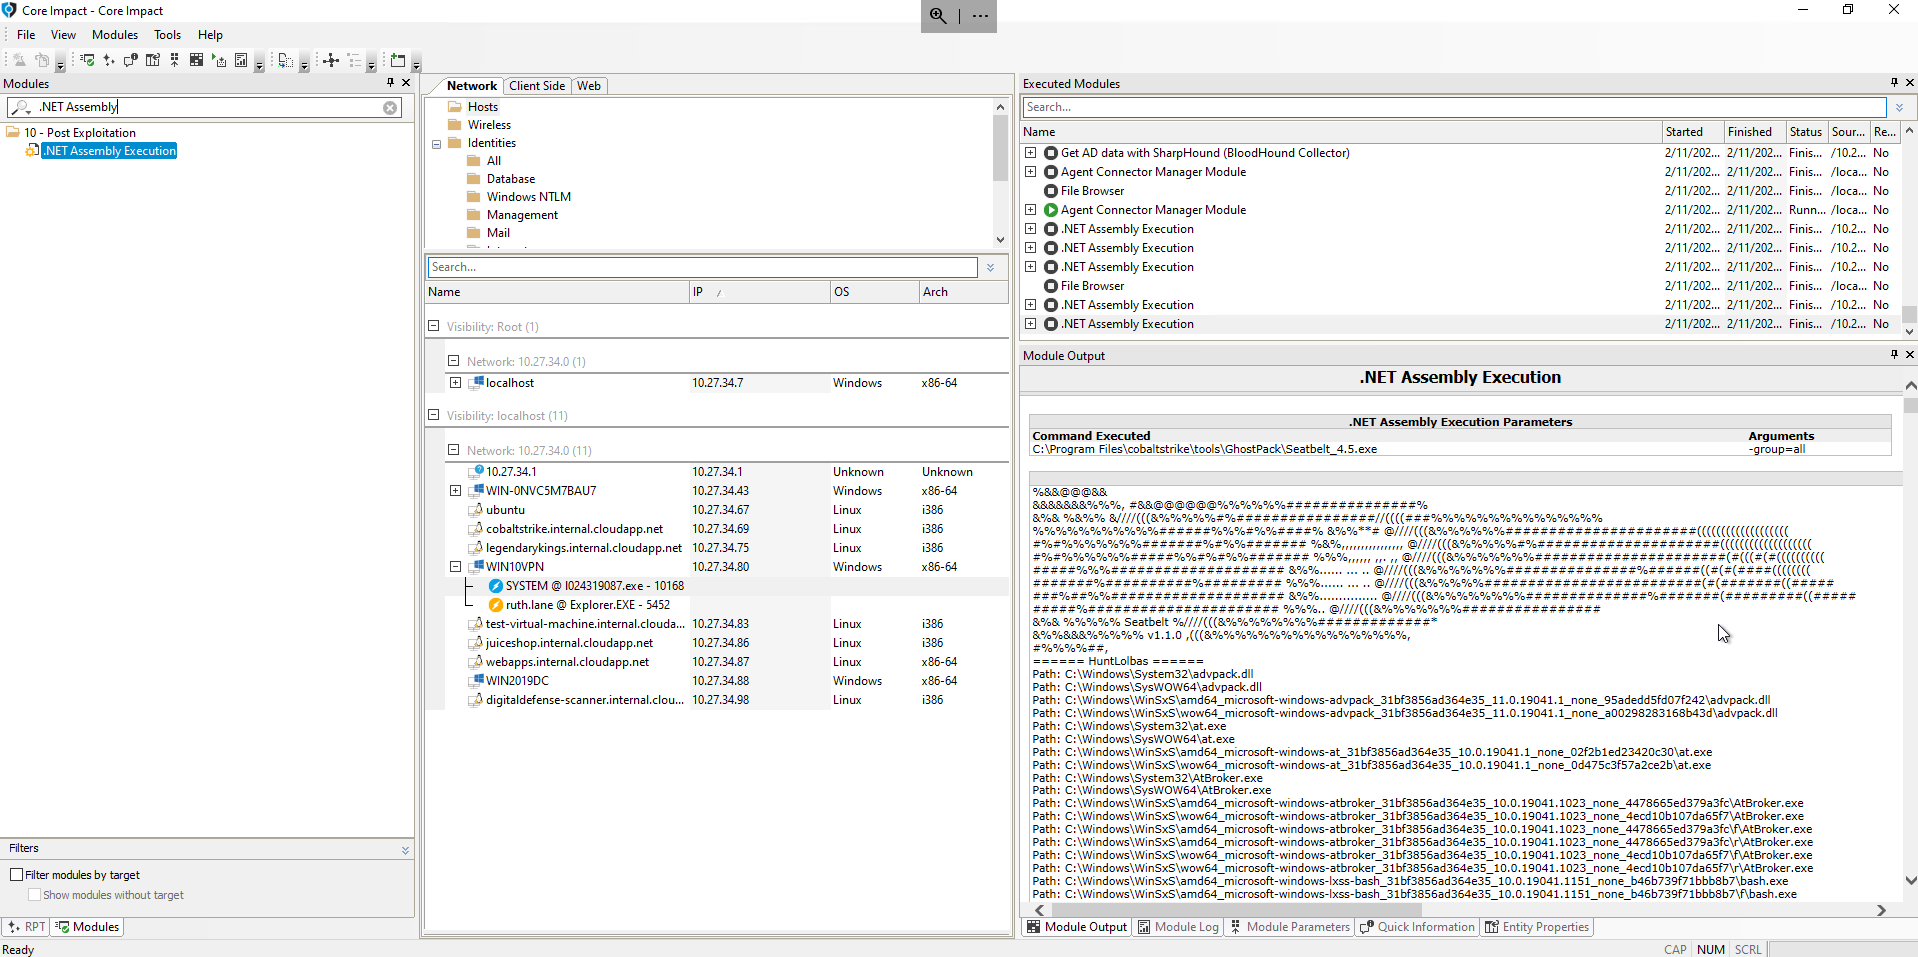Clear the module search text with X icon
This screenshot has width=1918, height=957.
pyautogui.click(x=390, y=107)
